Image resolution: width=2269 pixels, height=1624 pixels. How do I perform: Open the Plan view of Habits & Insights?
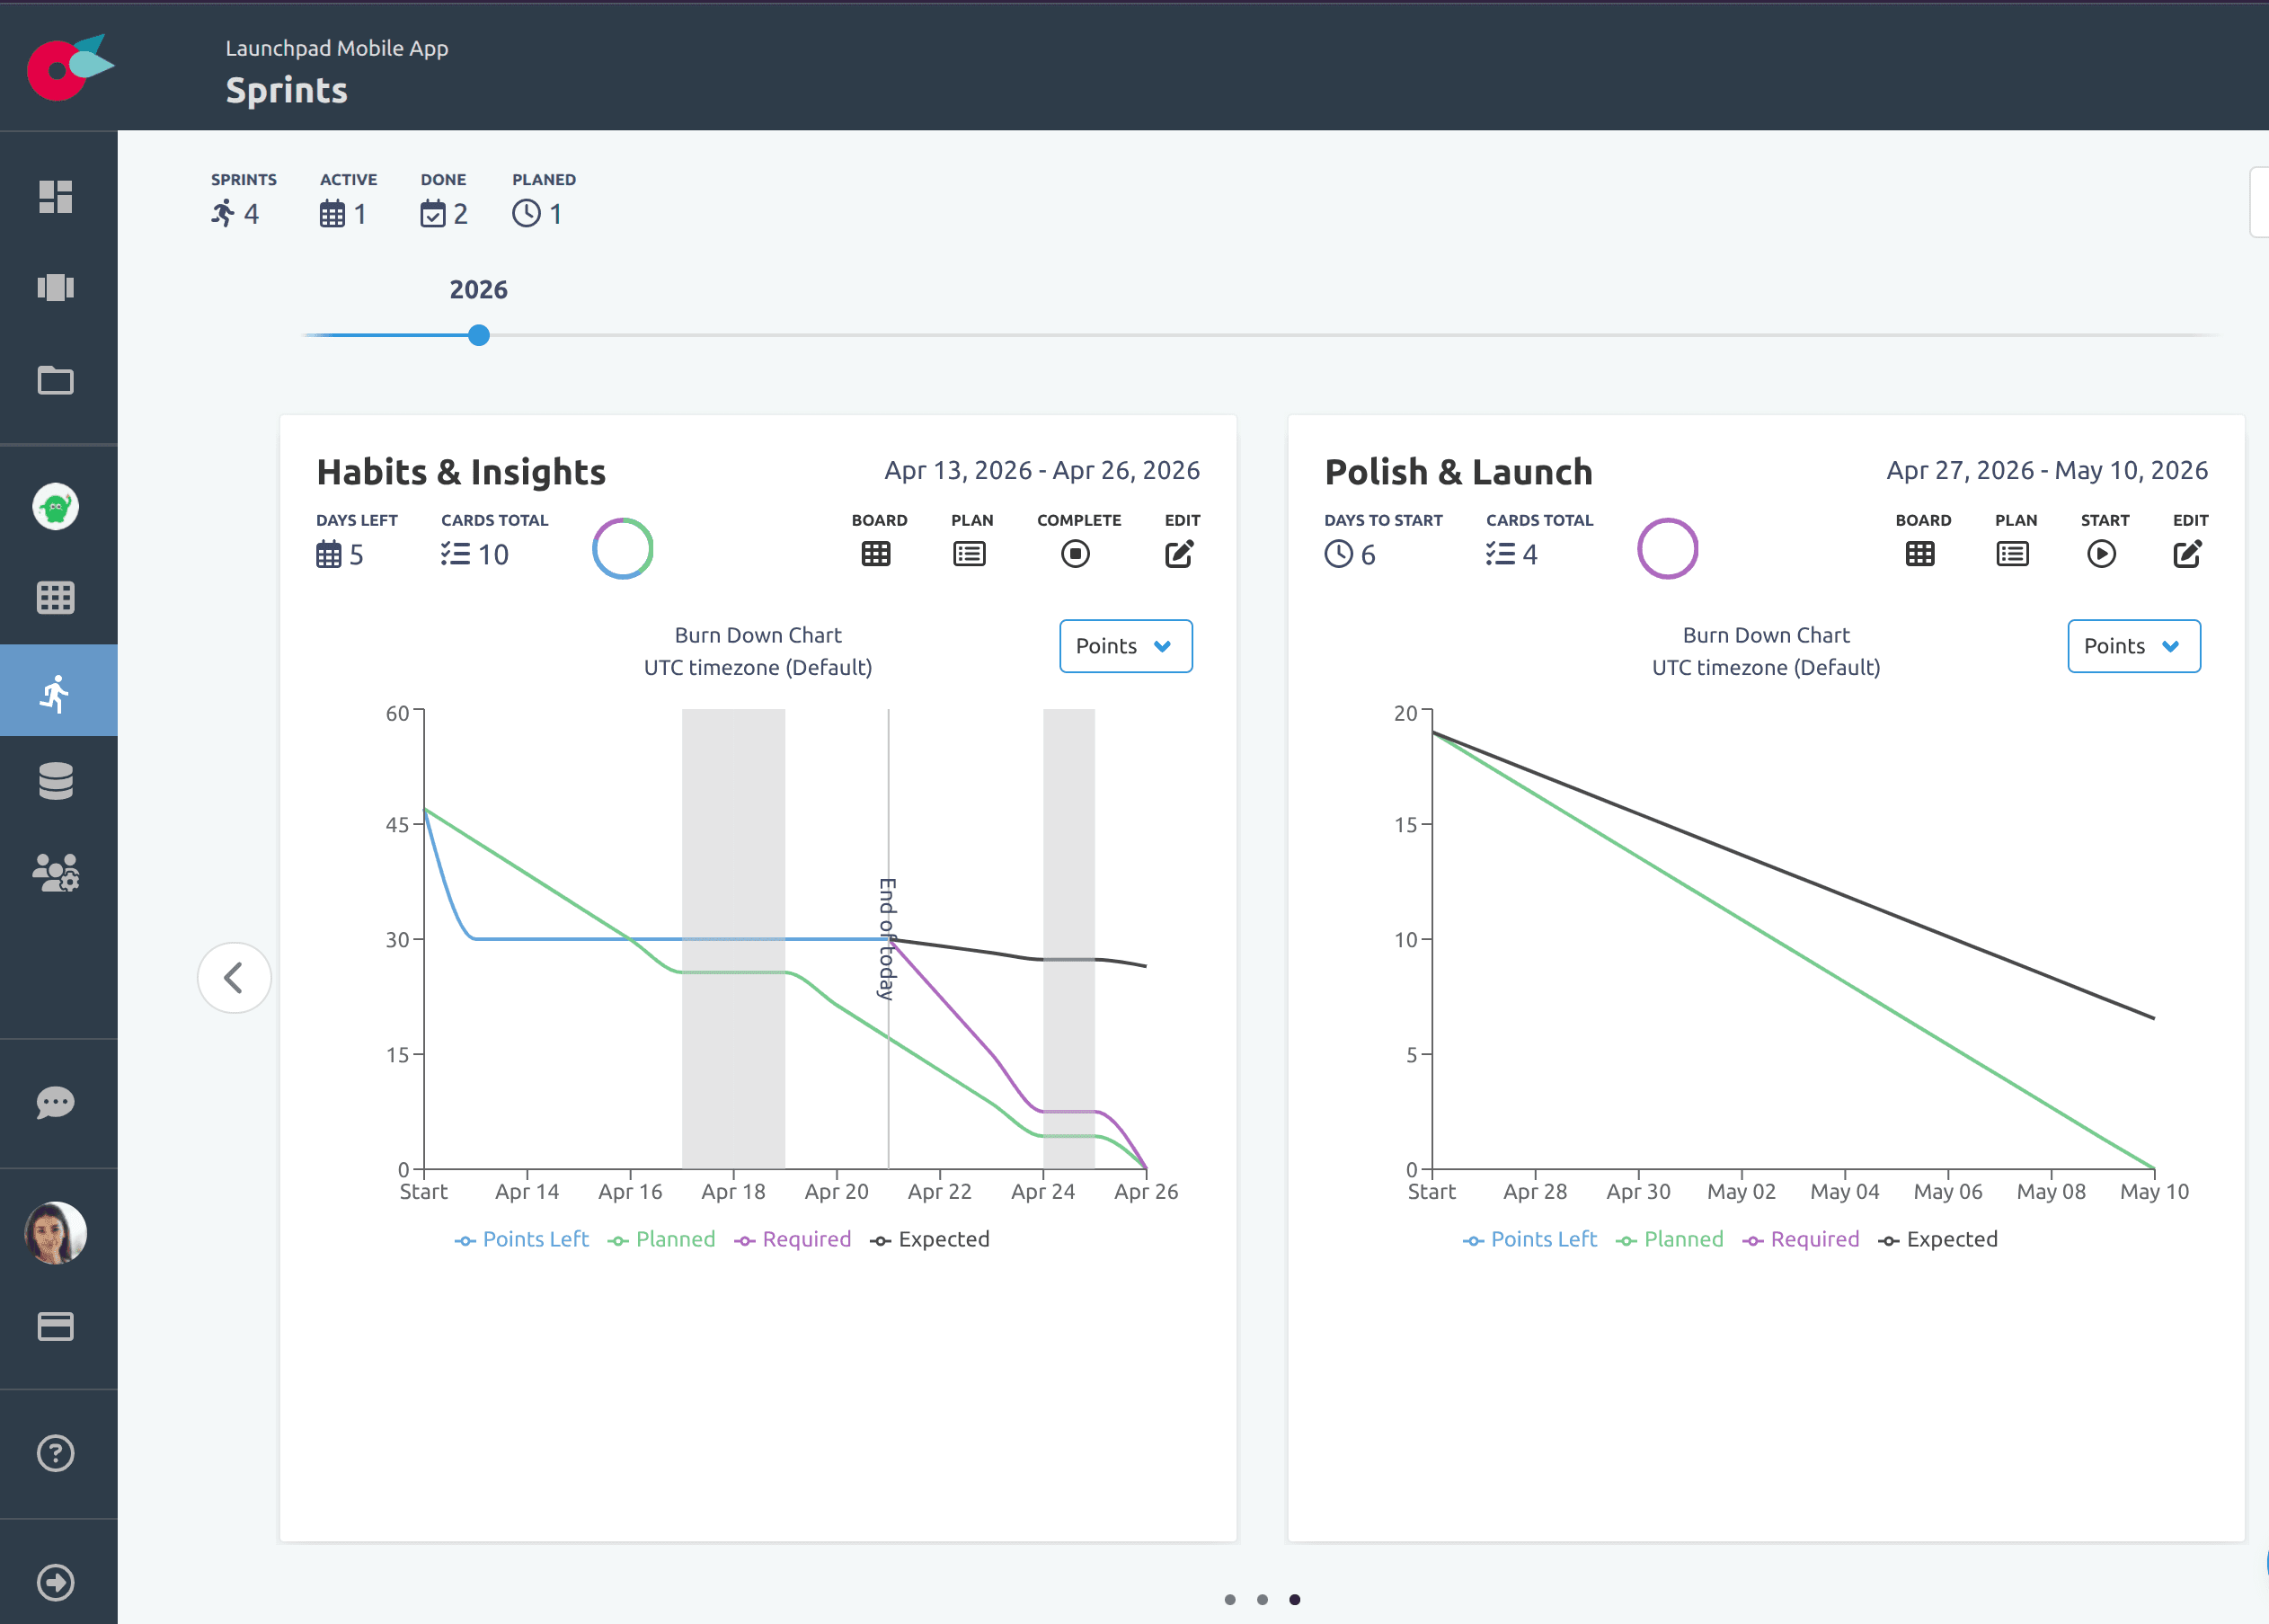click(968, 553)
